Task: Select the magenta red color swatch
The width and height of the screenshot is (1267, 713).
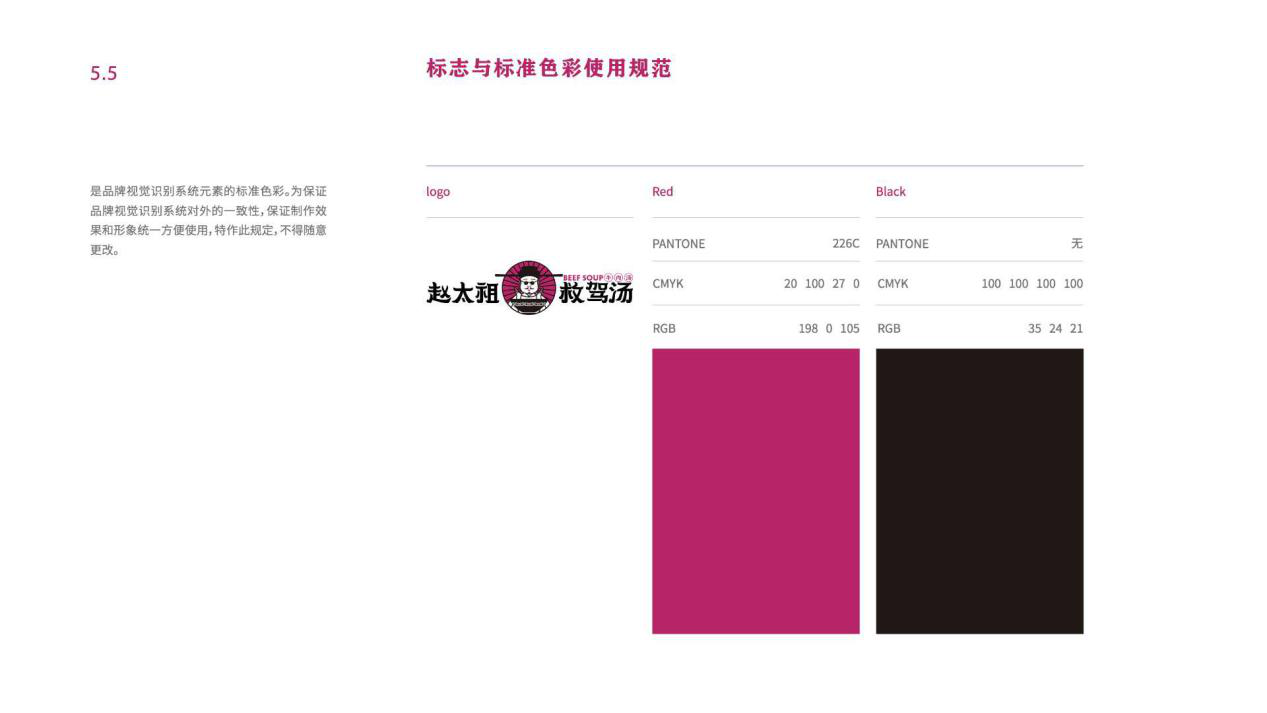Action: tap(755, 490)
